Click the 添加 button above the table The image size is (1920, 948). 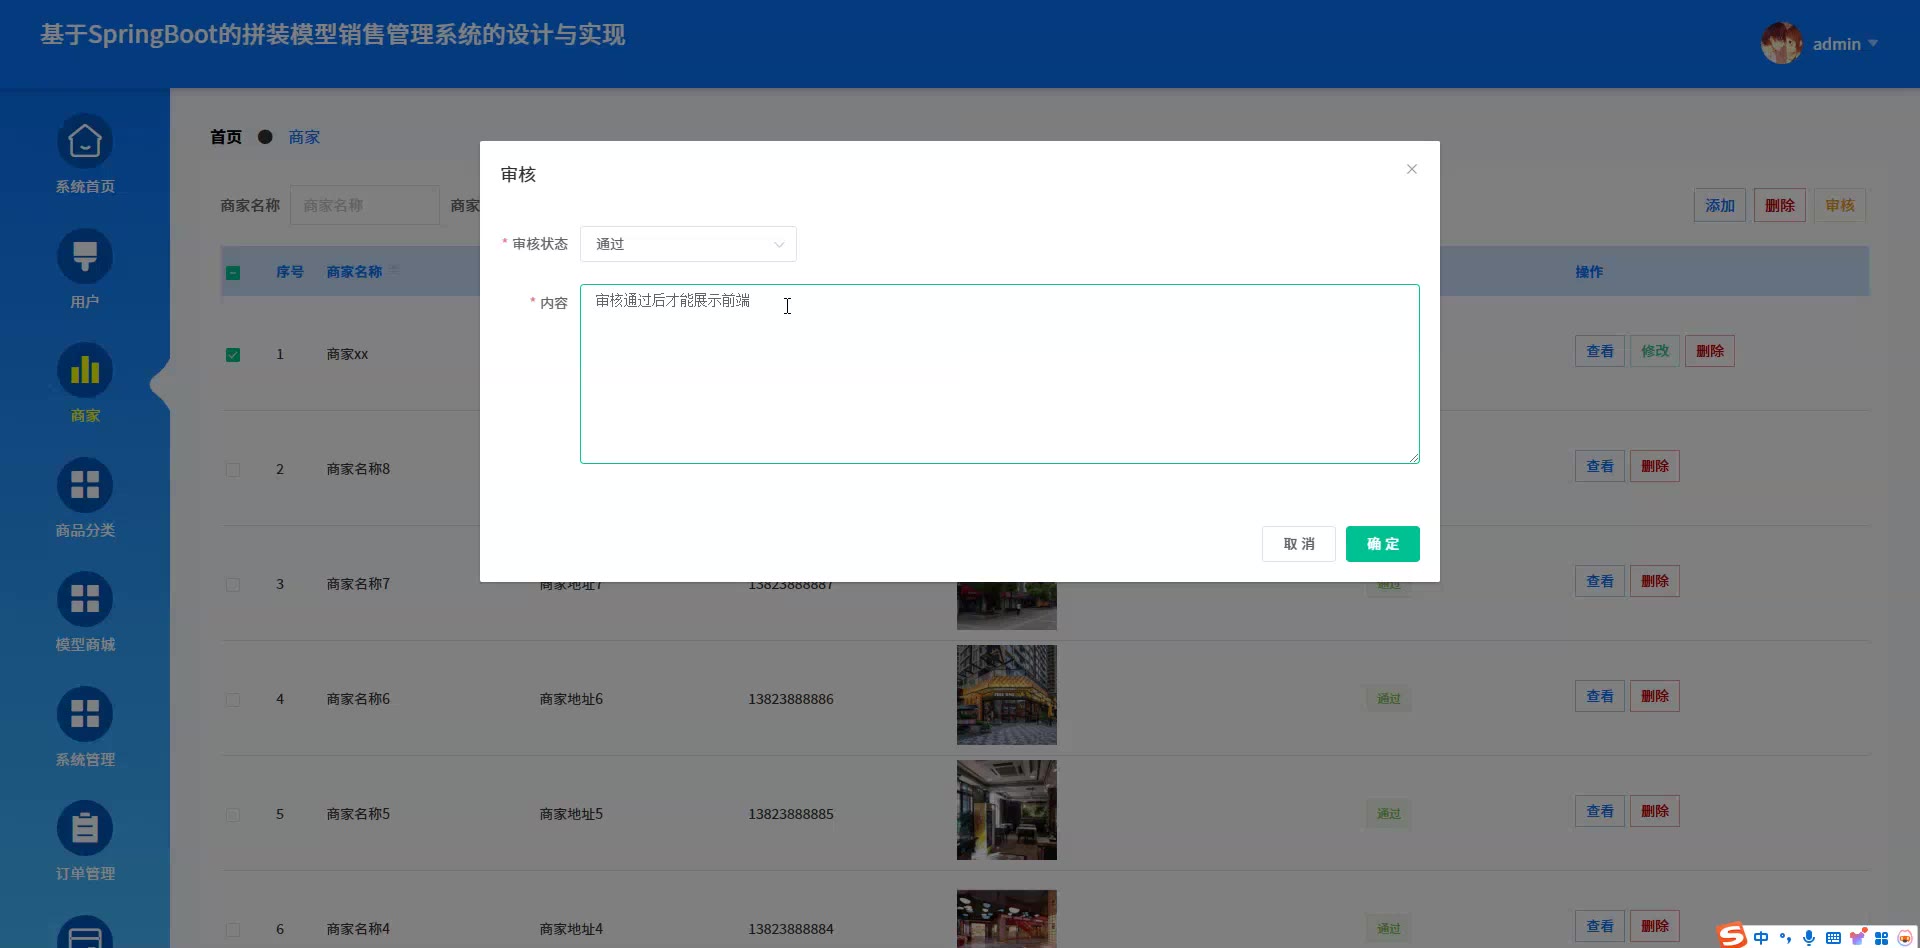point(1720,205)
